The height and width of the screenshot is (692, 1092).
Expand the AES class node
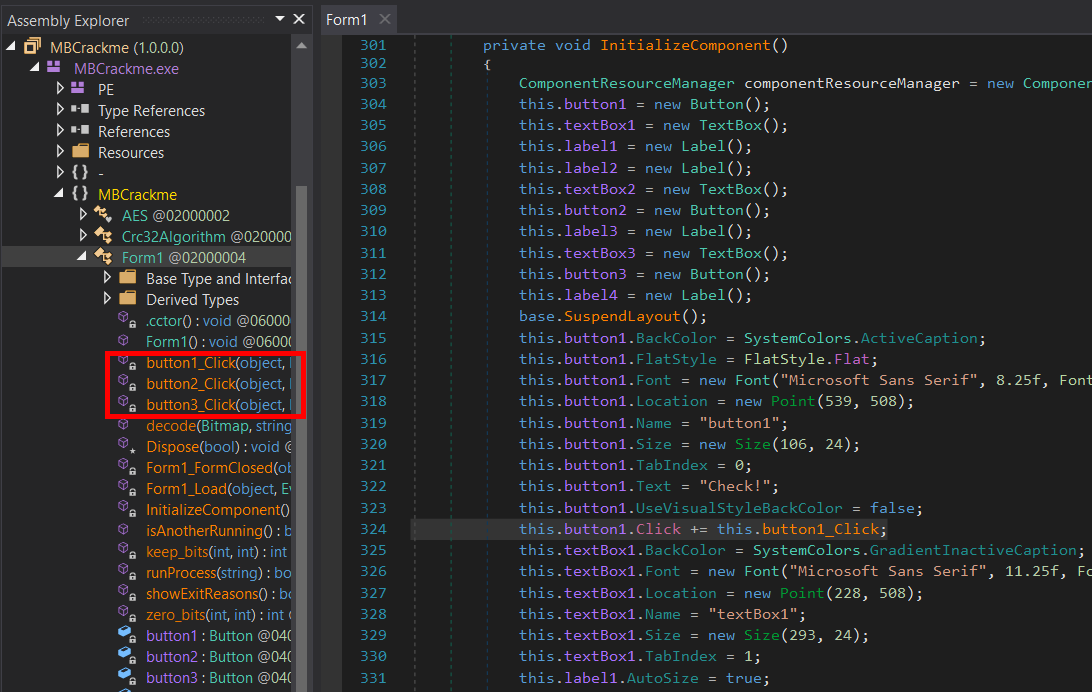pos(84,214)
